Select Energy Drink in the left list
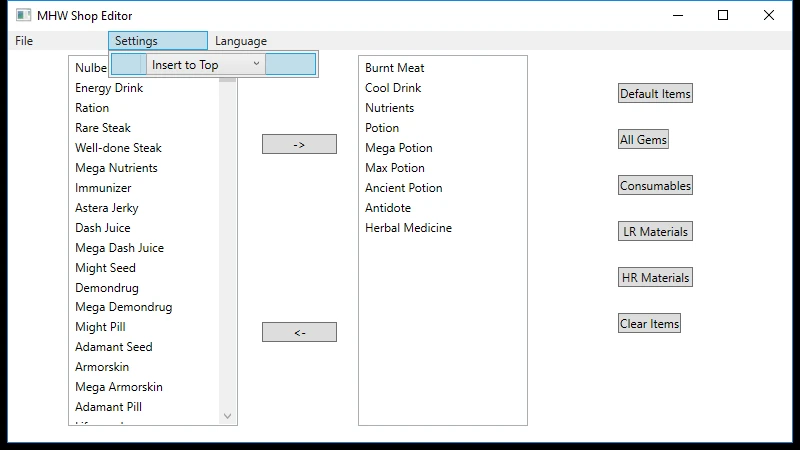Viewport: 800px width, 450px height. point(109,88)
